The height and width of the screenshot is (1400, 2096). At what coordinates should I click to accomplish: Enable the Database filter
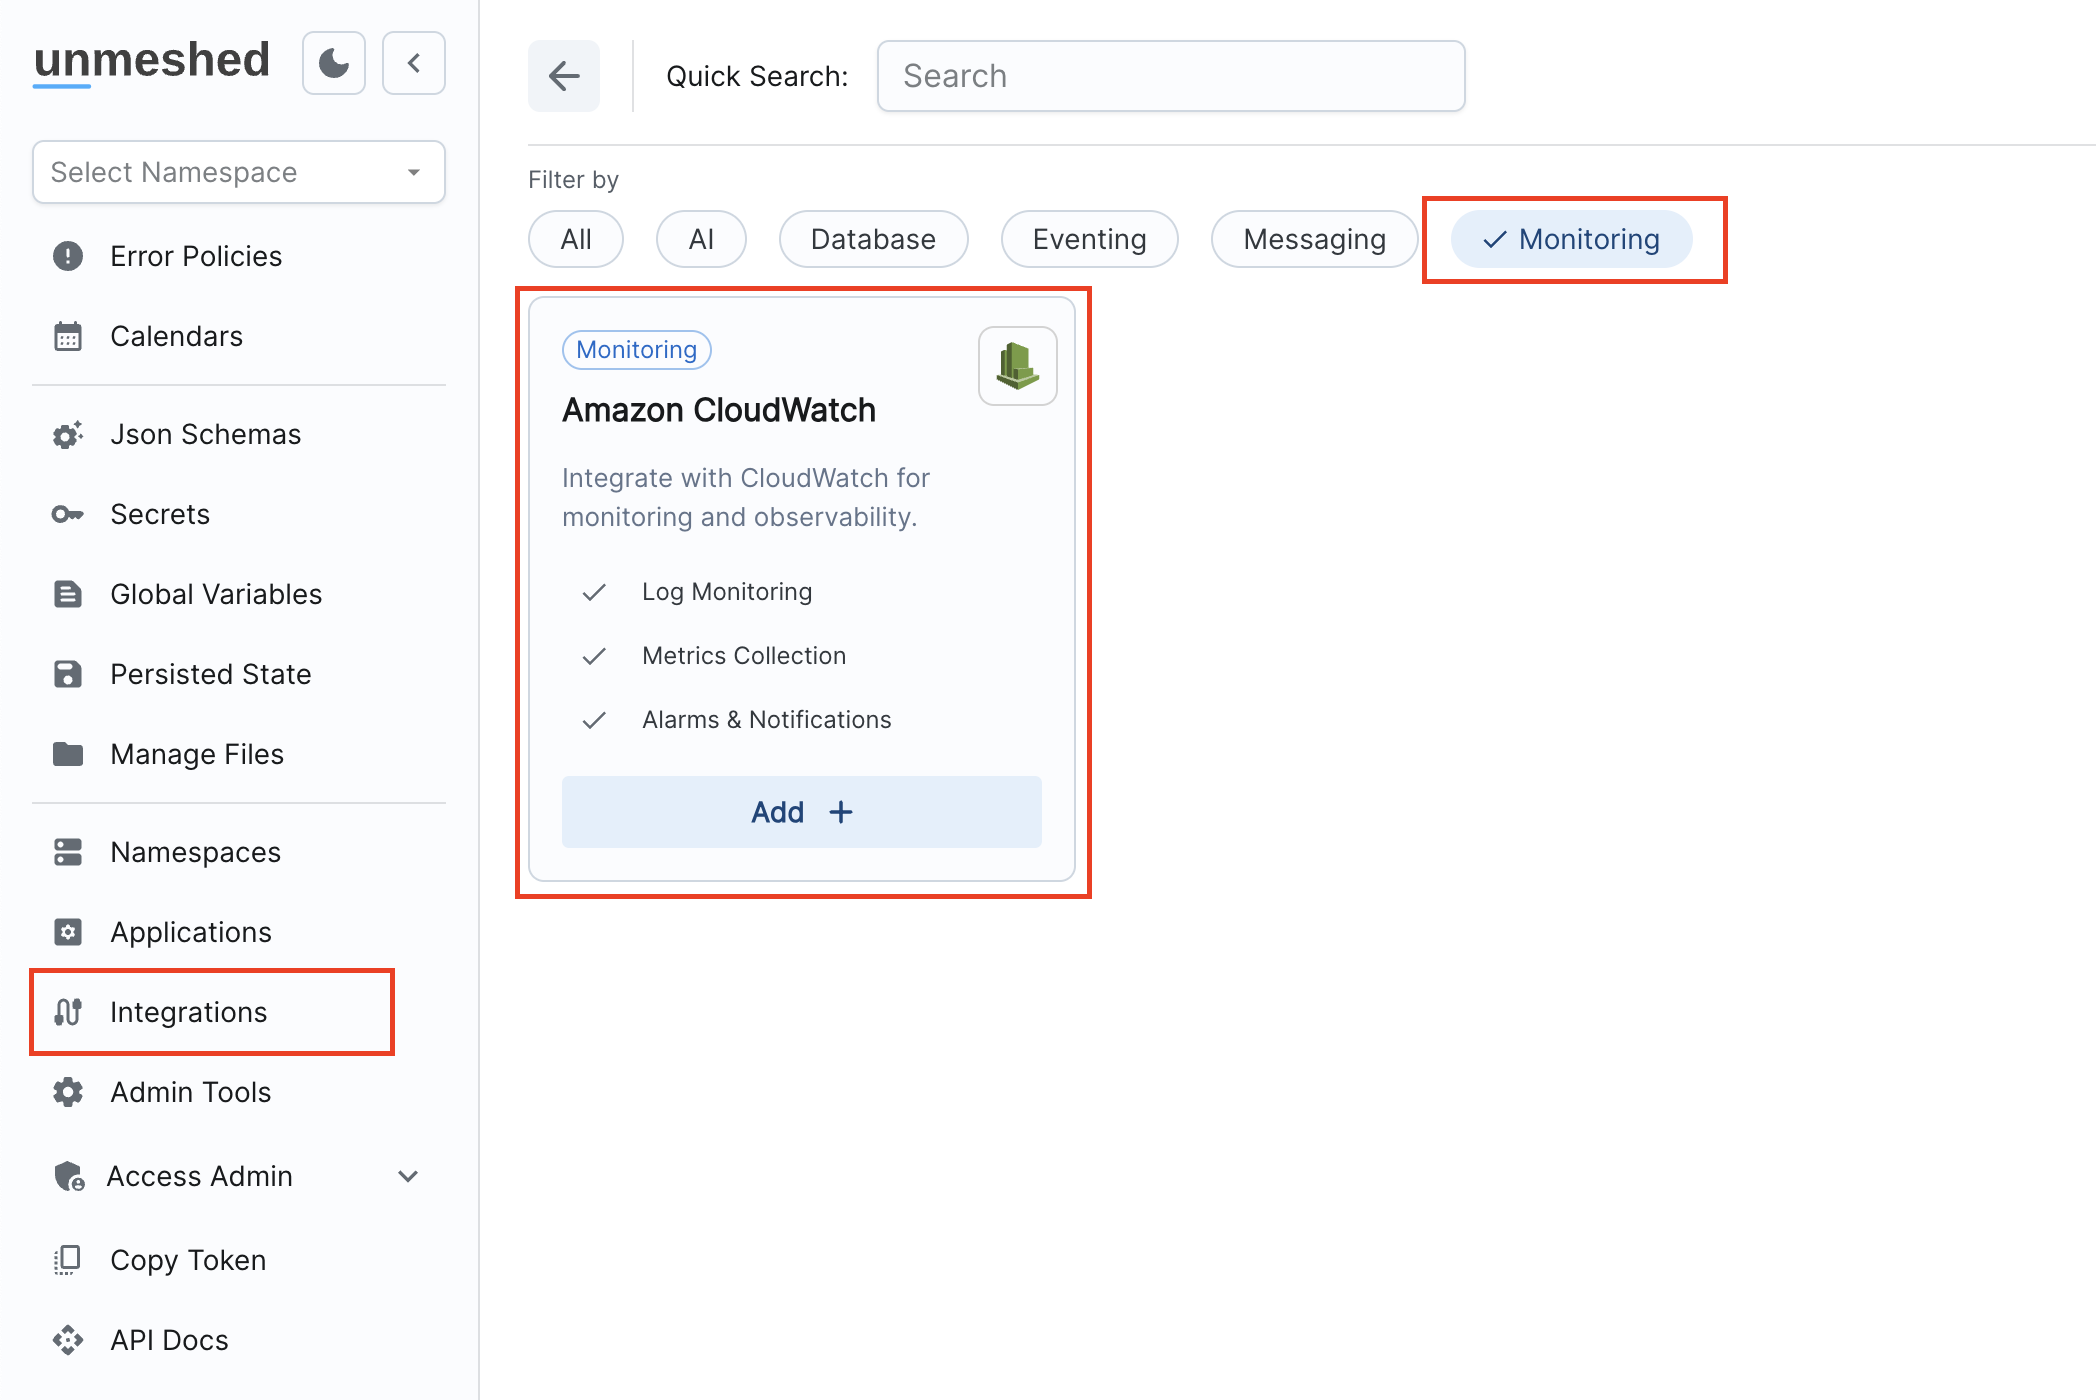[x=872, y=239]
